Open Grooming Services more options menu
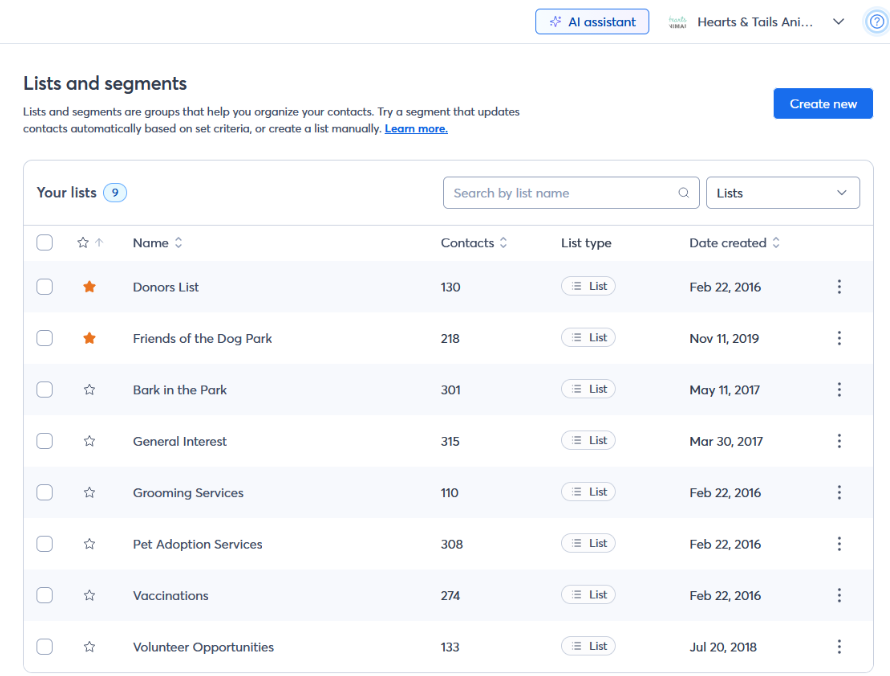This screenshot has width=890, height=676. pos(839,492)
